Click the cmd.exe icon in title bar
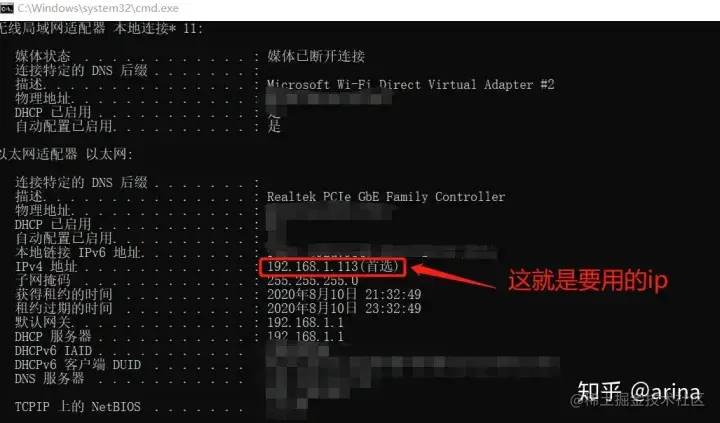This screenshot has height=423, width=720. tap(7, 8)
